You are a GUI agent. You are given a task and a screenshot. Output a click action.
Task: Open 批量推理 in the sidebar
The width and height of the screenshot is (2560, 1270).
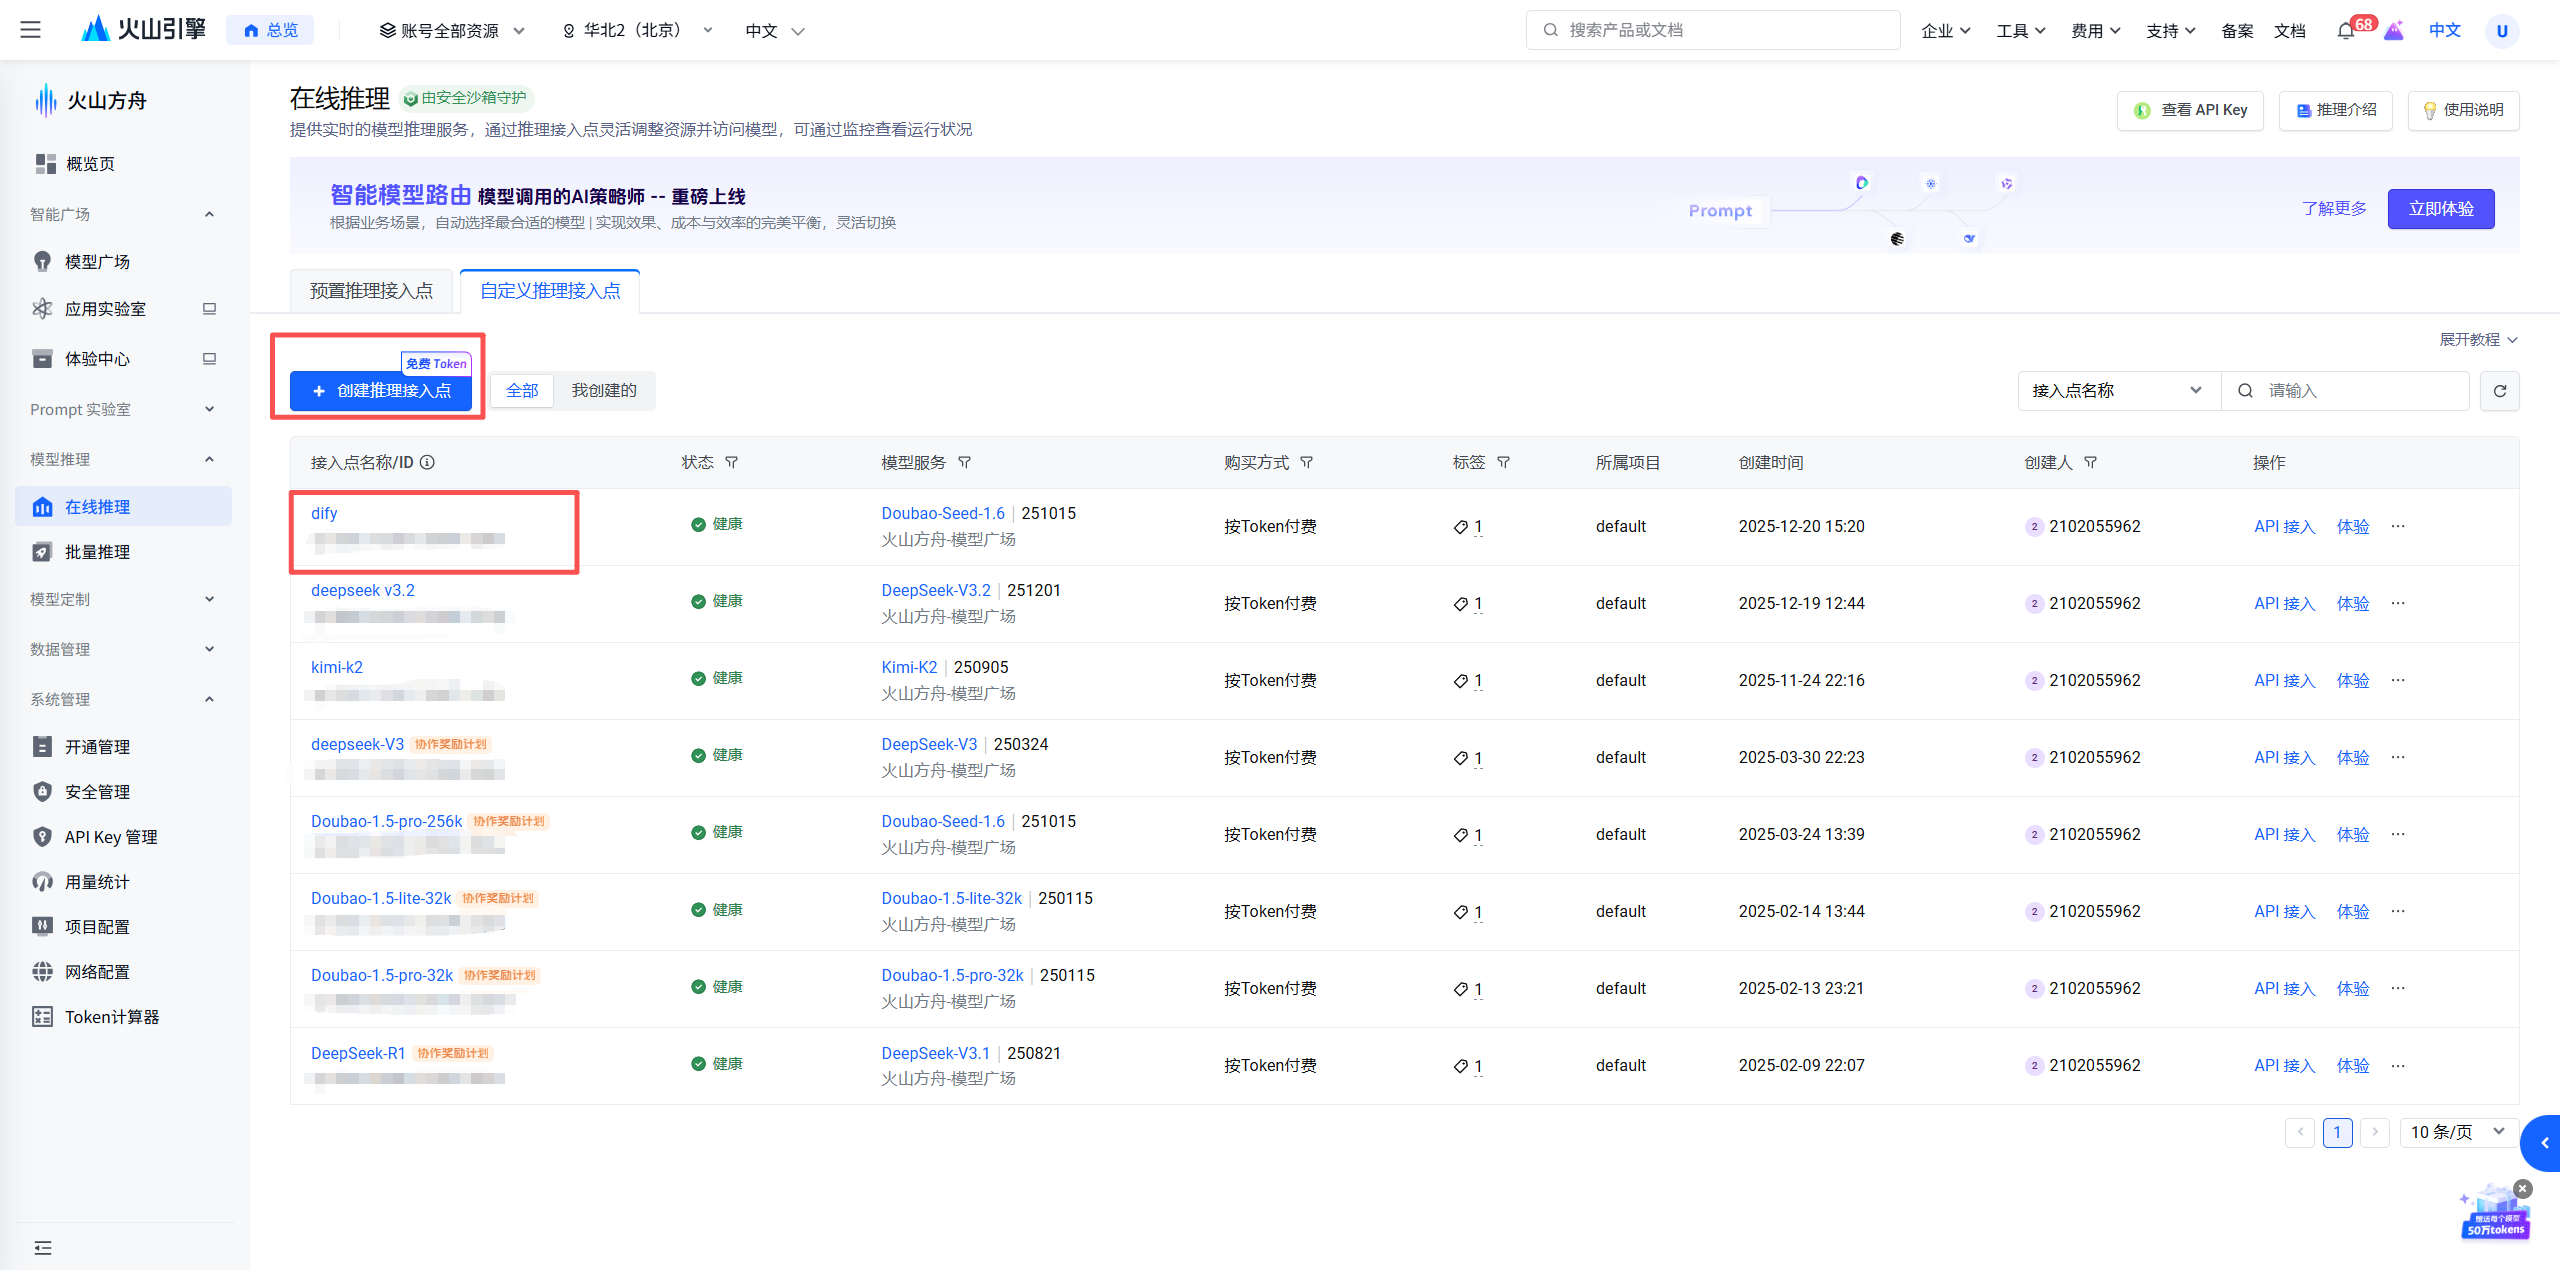[97, 552]
